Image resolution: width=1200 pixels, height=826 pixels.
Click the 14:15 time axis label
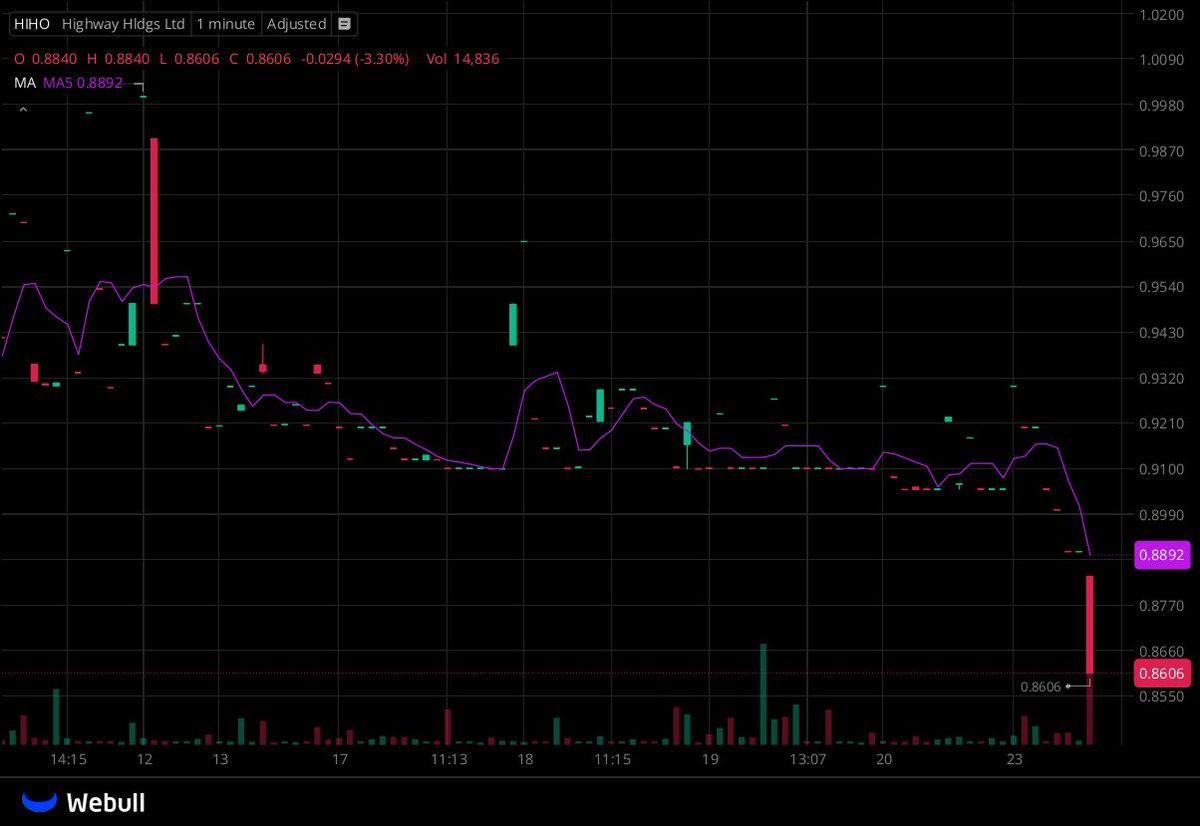69,760
